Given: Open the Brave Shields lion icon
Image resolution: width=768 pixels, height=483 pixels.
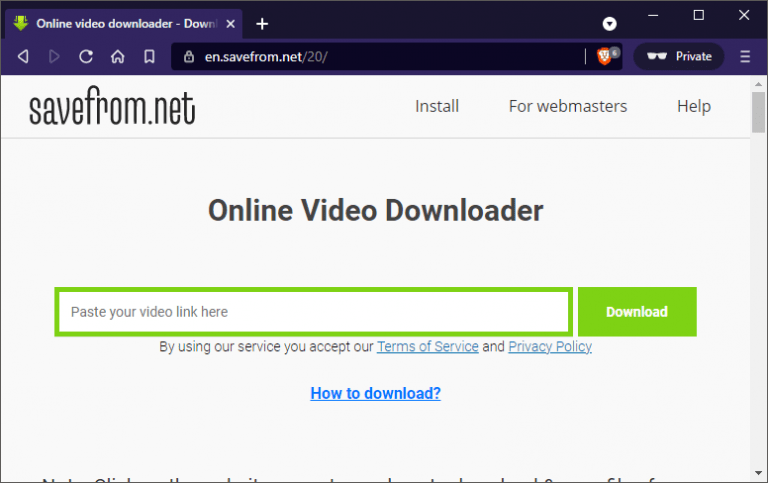Looking at the screenshot, I should [605, 57].
